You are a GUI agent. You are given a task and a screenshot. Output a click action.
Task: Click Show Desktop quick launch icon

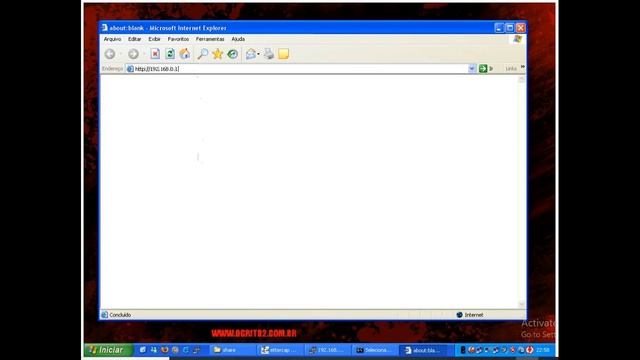click(x=142, y=350)
